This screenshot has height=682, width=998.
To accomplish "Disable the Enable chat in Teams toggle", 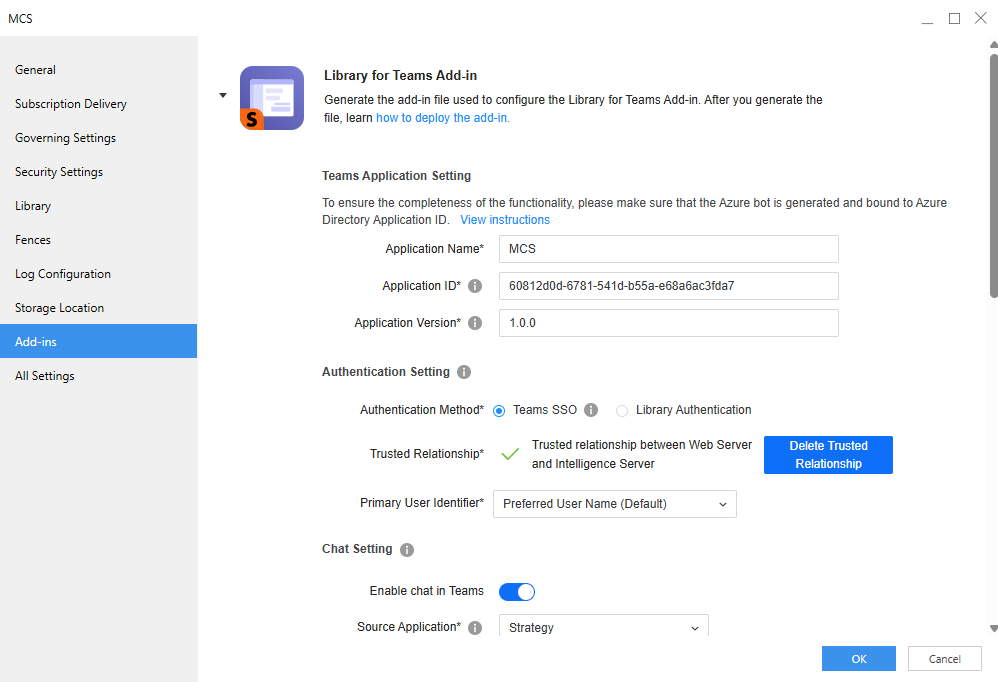I will (x=517, y=591).
